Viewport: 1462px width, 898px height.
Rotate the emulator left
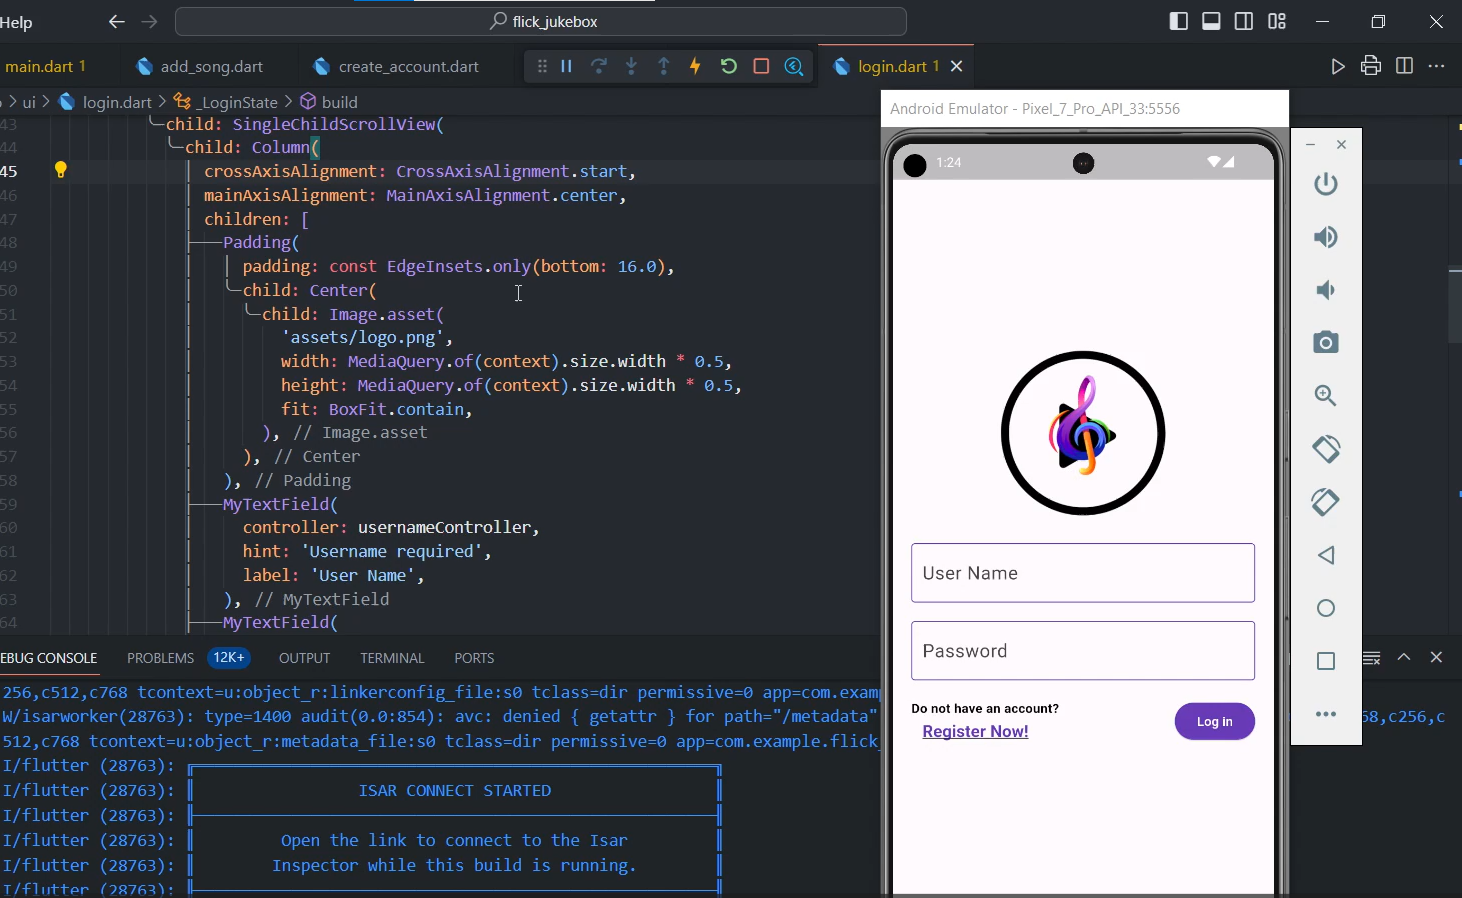tap(1326, 449)
